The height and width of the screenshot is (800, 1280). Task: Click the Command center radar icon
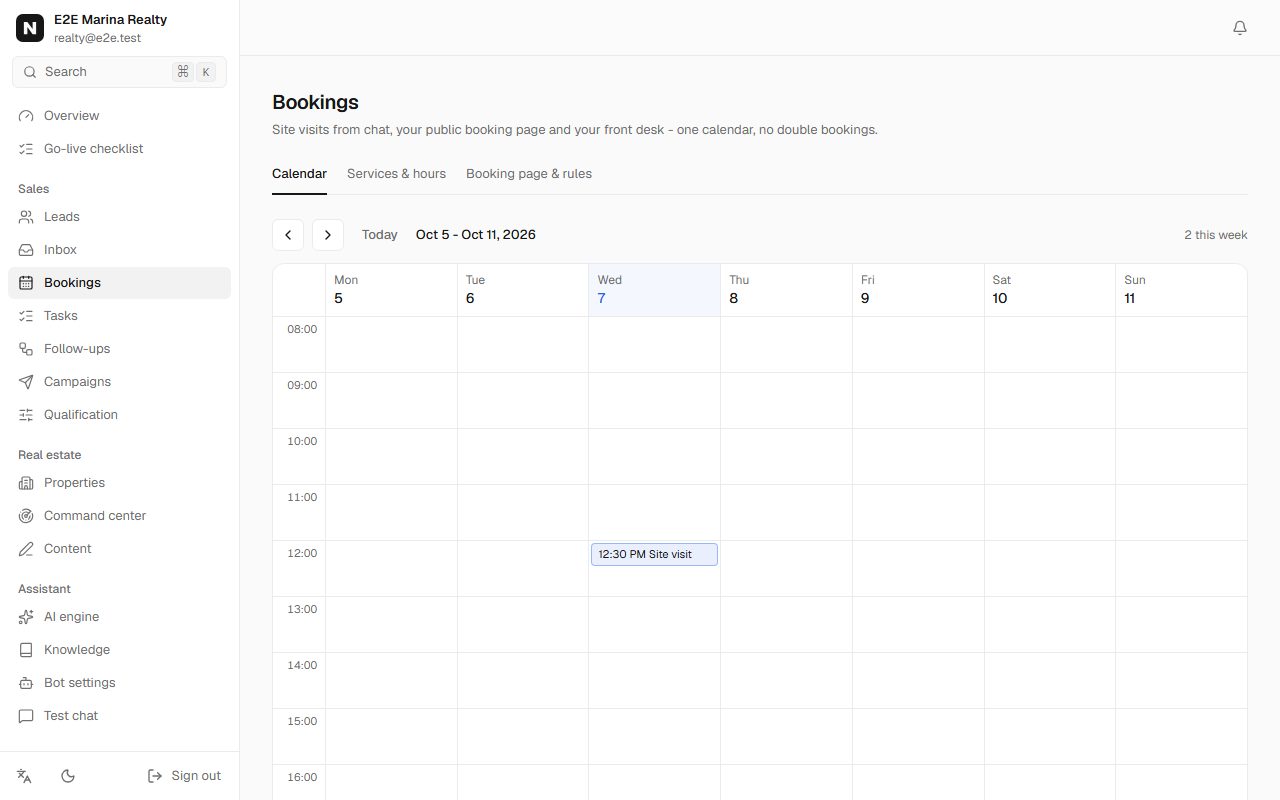26,516
